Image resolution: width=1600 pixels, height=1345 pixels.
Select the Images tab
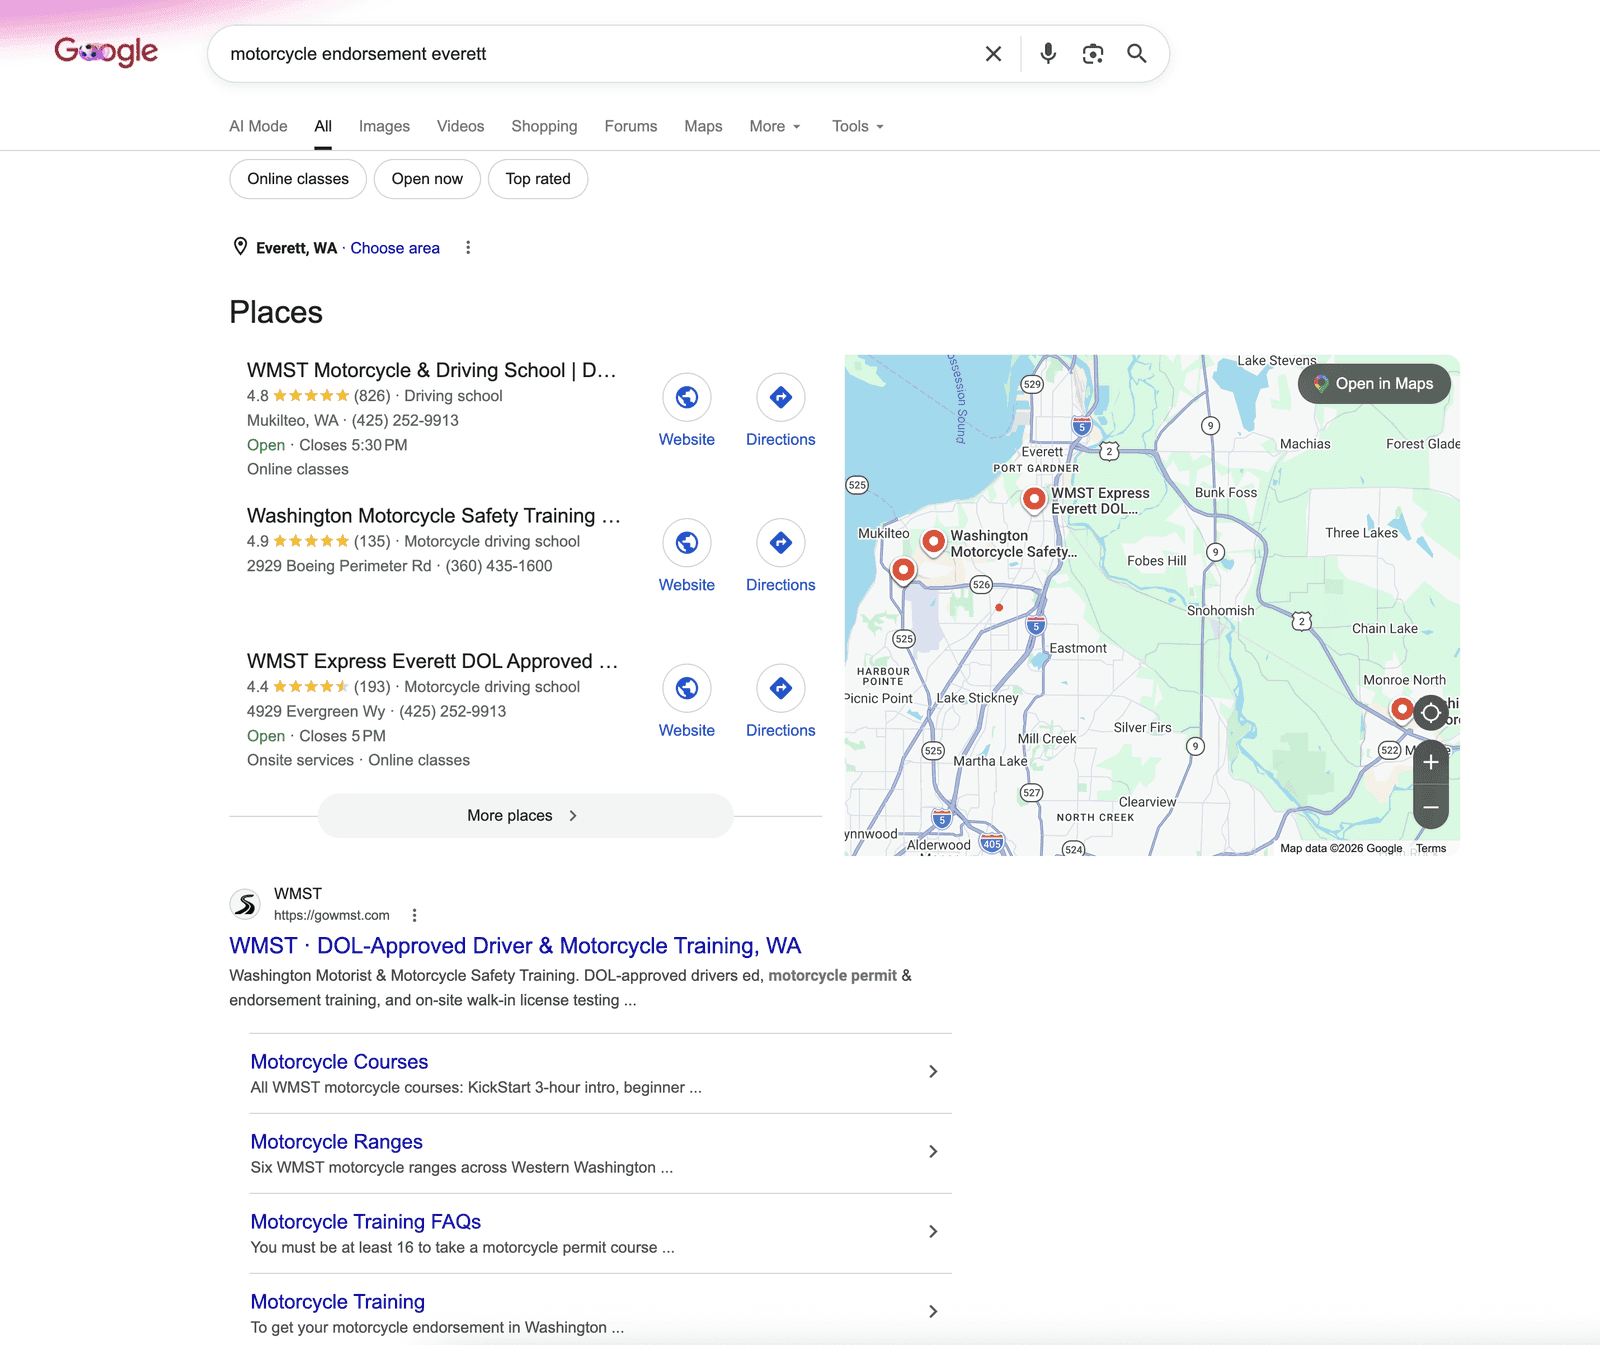click(x=384, y=126)
